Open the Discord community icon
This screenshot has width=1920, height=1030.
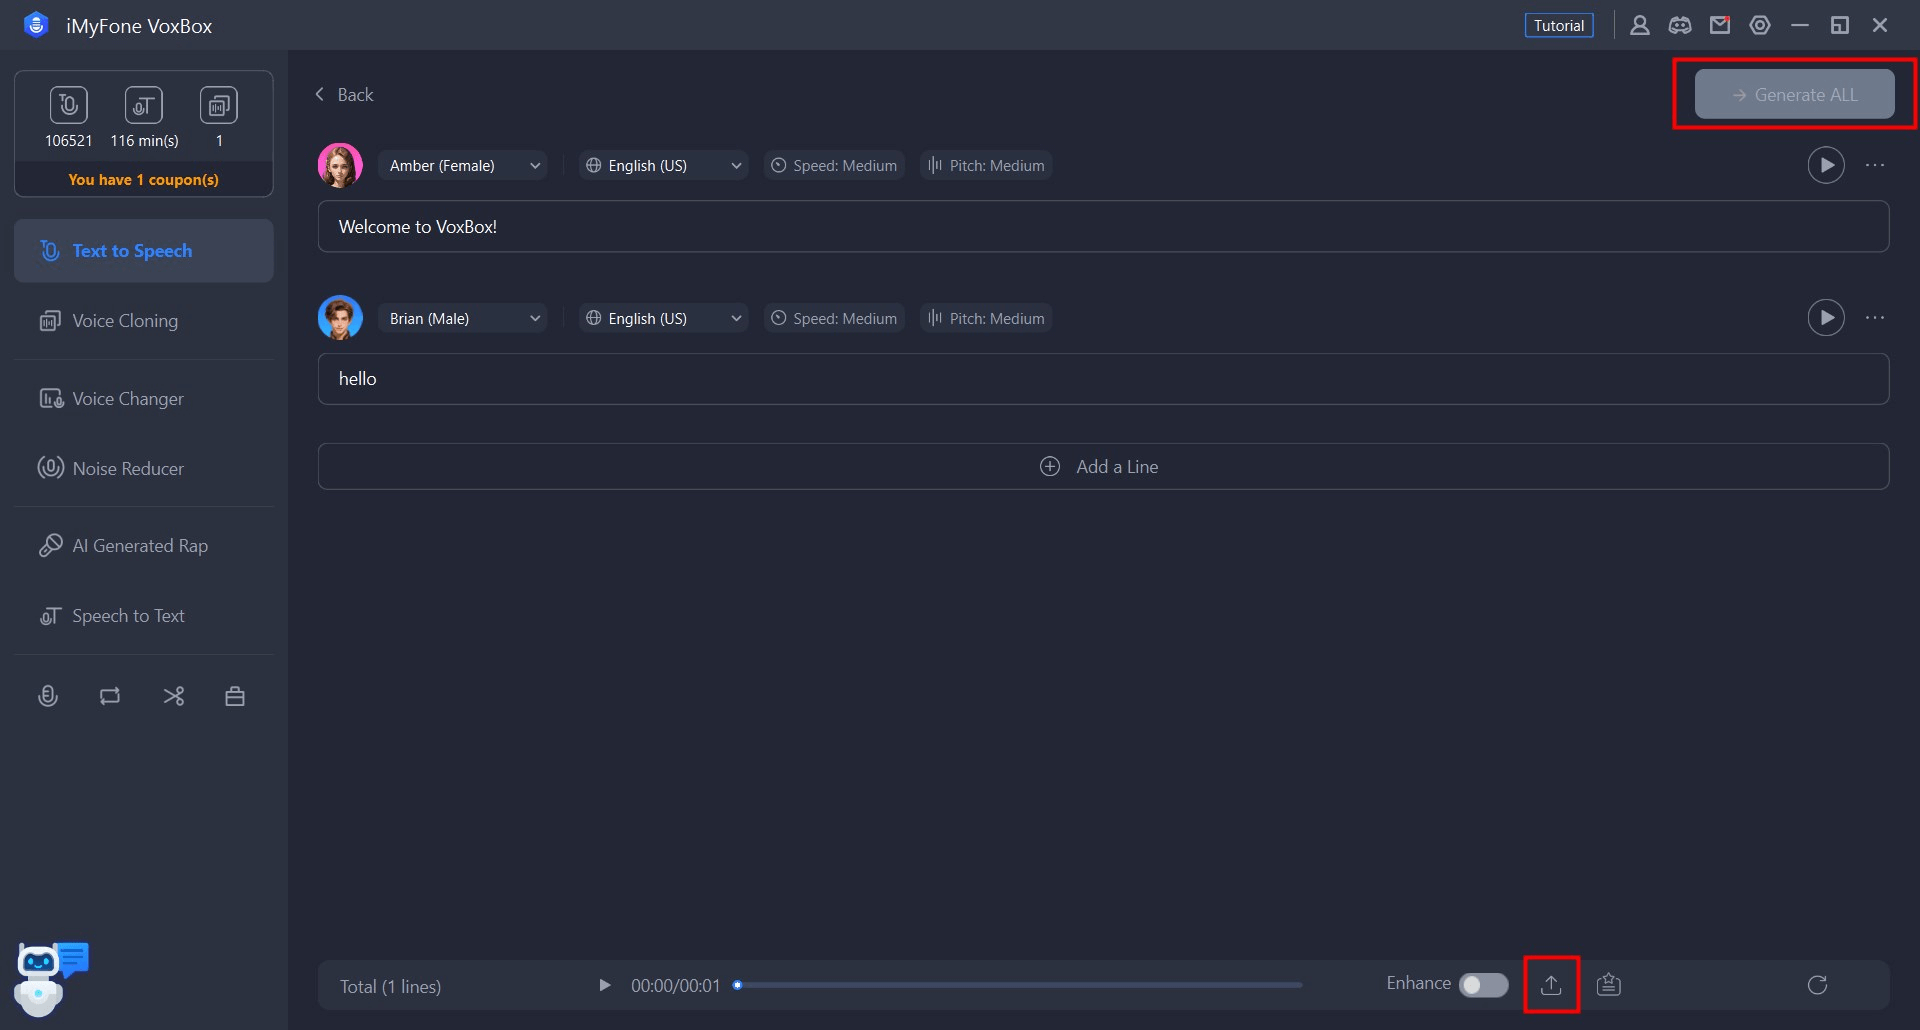point(1680,25)
